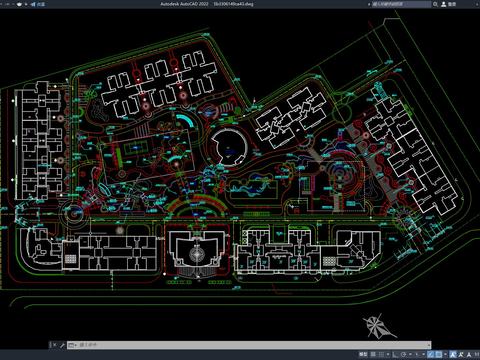Image resolution: width=480 pixels, height=360 pixels.
Task: Click the highlighted object snap tracking icon
Action: tap(431, 354)
